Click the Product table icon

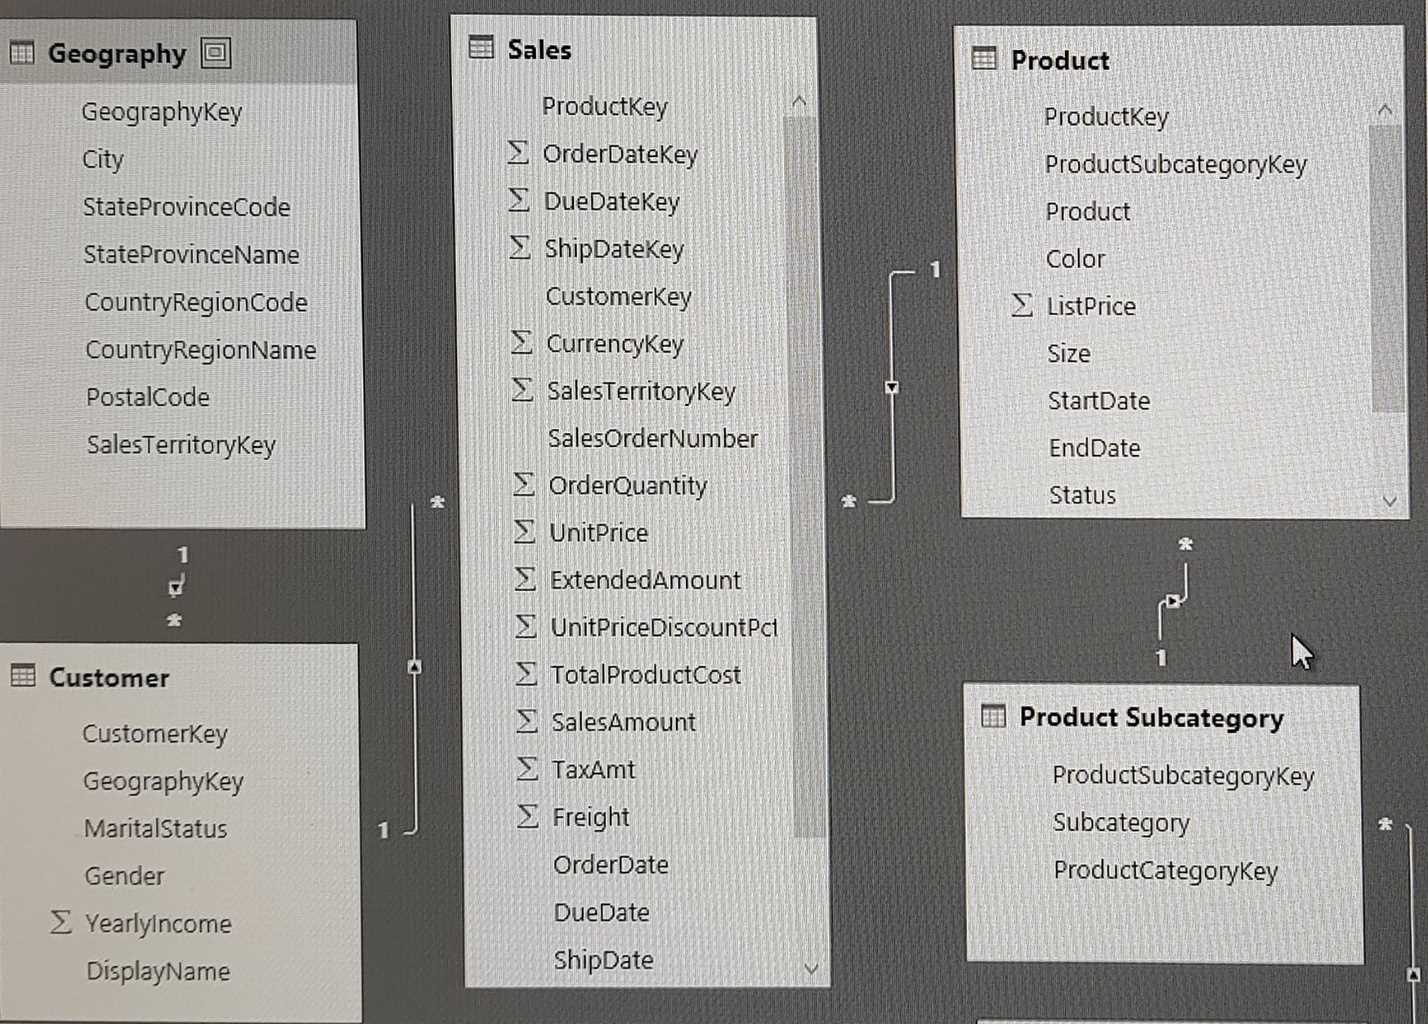pyautogui.click(x=984, y=59)
